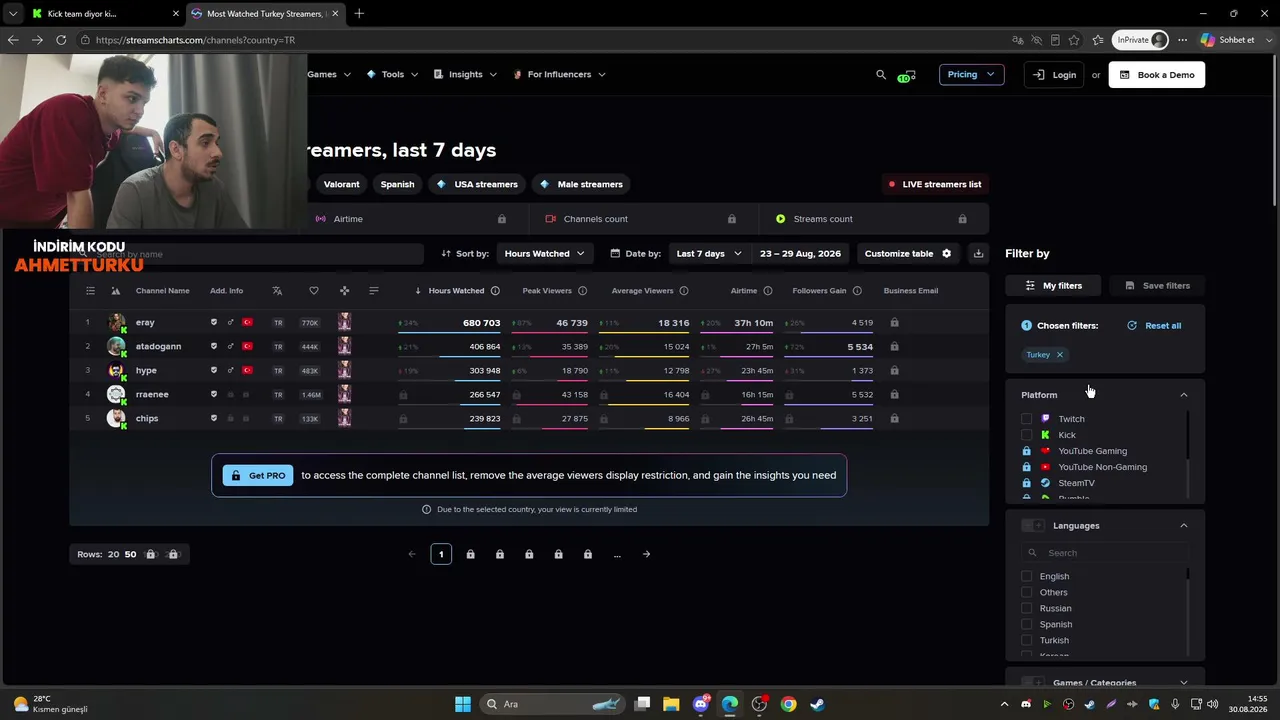This screenshot has height=720, width=1280.
Task: Toggle the Languages include/exclude switch
Action: pos(1033,526)
